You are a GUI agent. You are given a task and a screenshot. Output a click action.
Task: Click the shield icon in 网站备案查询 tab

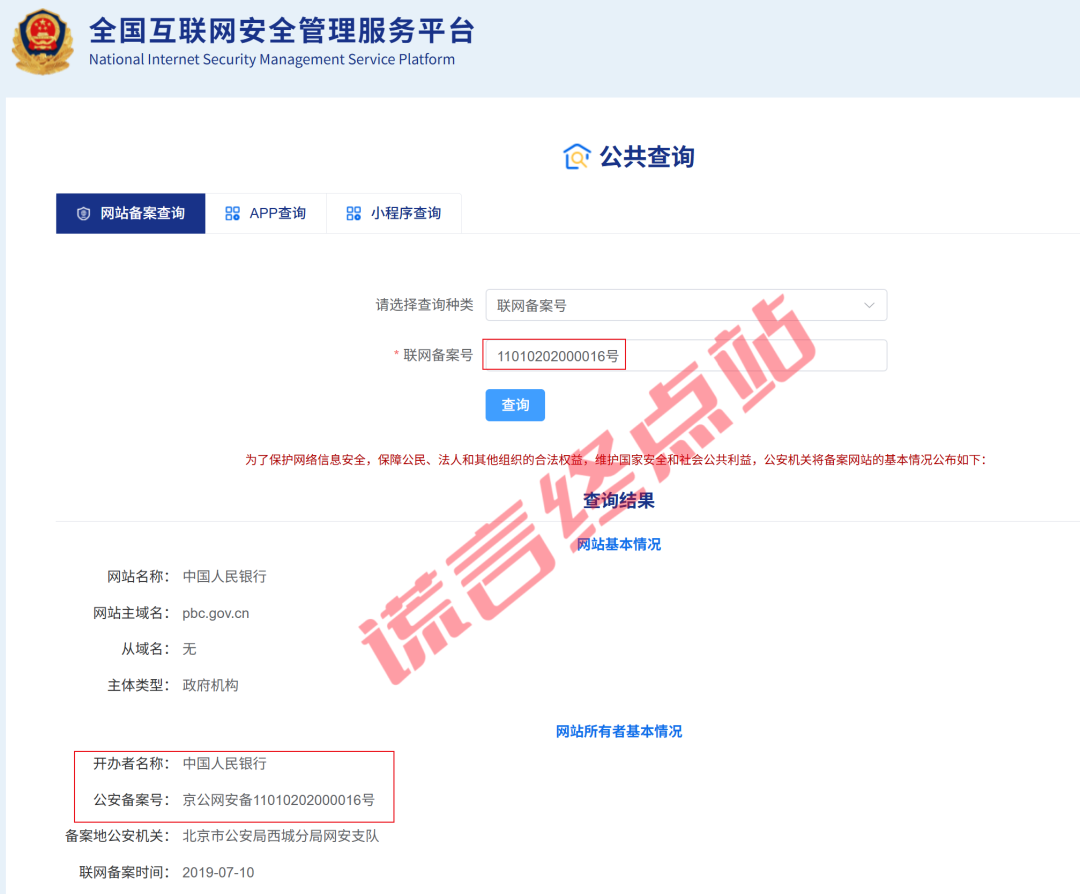click(x=83, y=214)
